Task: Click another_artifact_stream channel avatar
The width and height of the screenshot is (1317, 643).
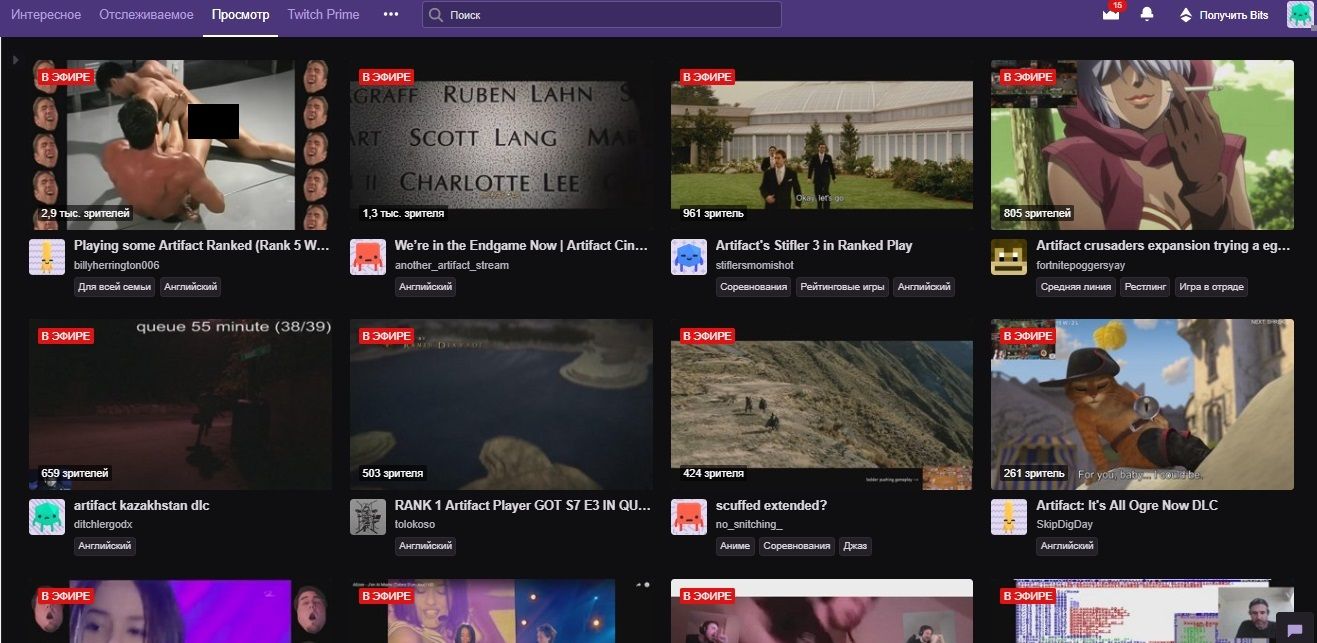Action: tap(368, 257)
